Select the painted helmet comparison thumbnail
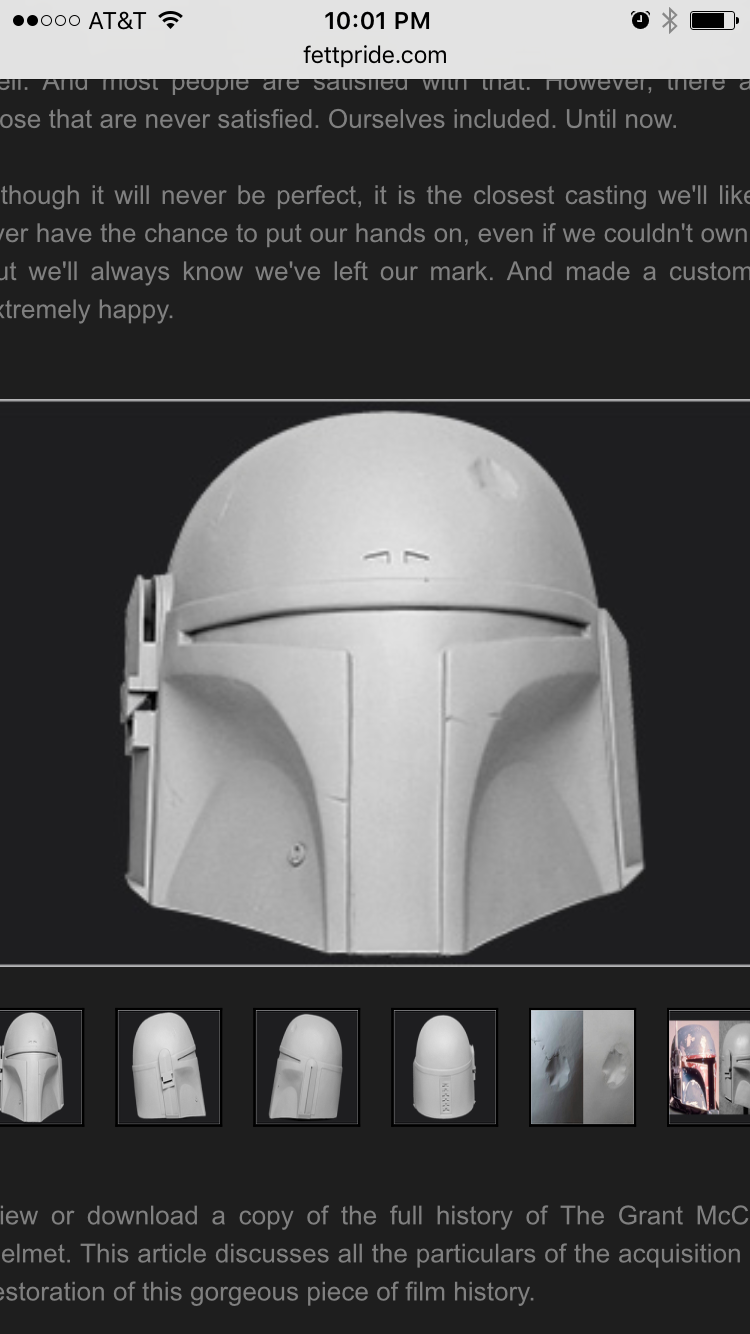750x1334 pixels. 709,1067
